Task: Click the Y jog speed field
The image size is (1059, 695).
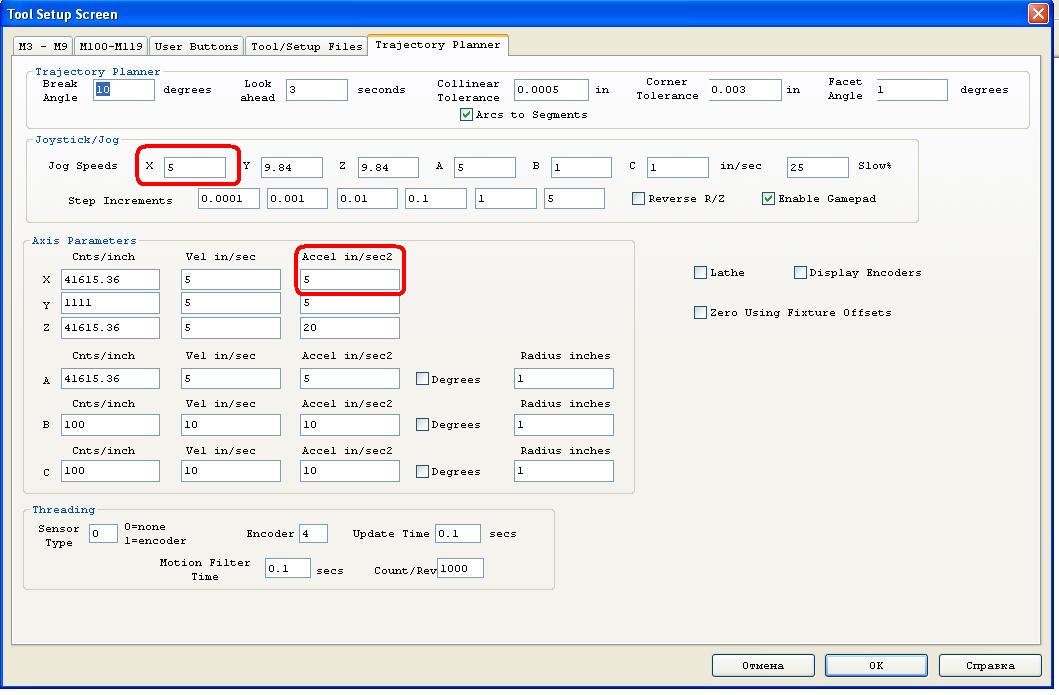Action: click(x=292, y=168)
